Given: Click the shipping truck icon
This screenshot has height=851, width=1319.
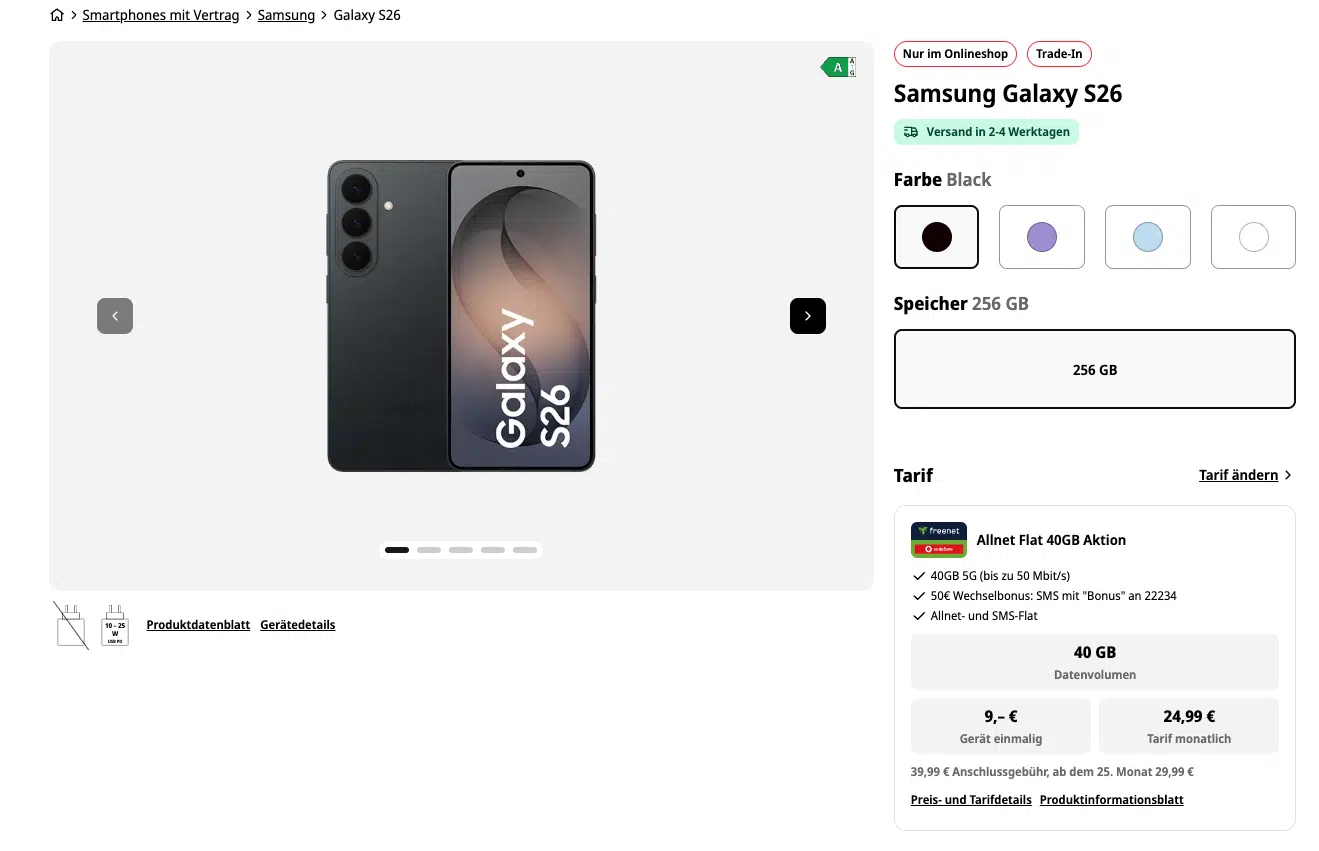Looking at the screenshot, I should [x=910, y=132].
